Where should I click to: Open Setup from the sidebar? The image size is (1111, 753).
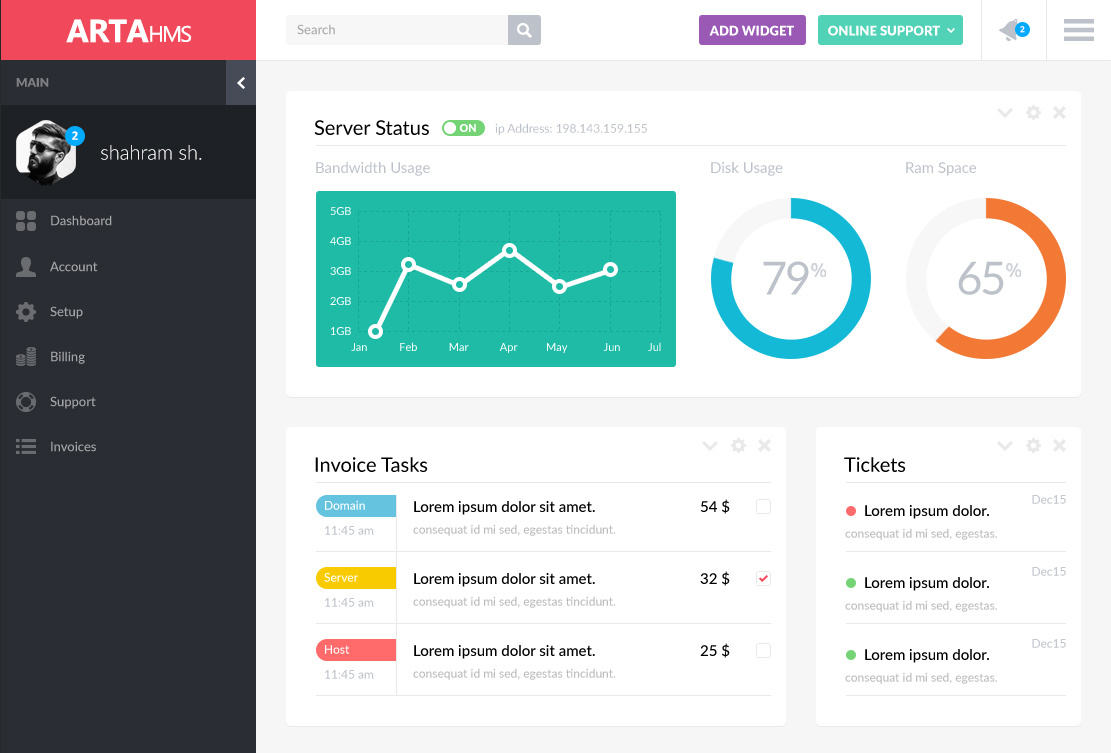(68, 311)
